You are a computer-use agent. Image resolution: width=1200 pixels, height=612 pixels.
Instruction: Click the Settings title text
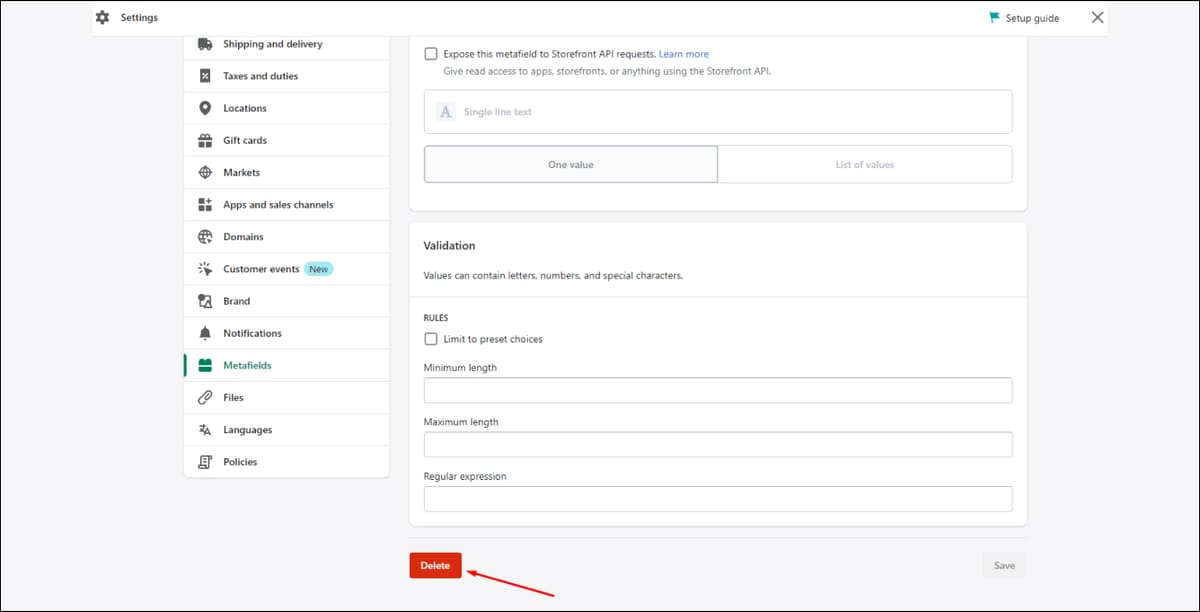click(x=139, y=18)
